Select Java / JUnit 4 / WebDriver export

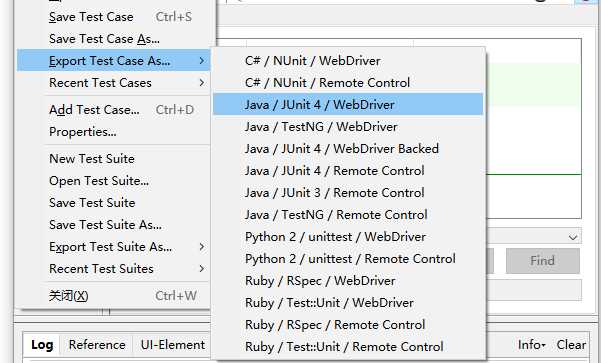click(348, 104)
